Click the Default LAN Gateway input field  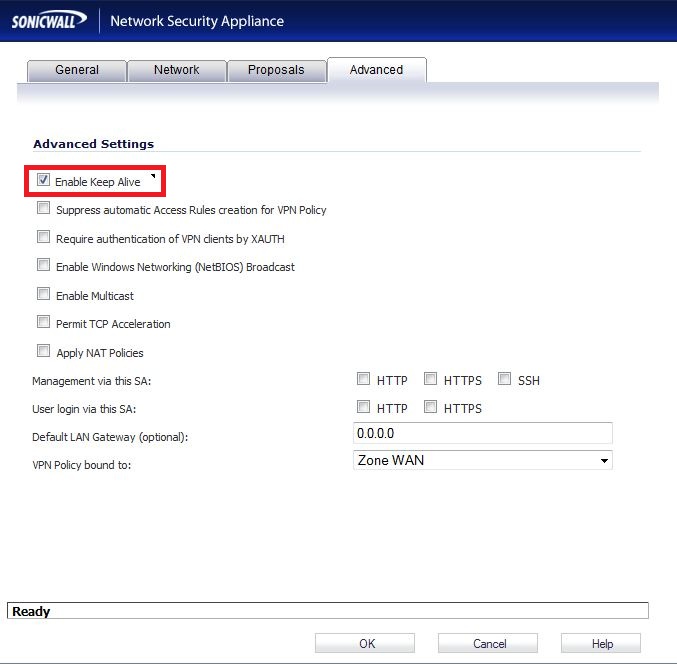(483, 433)
